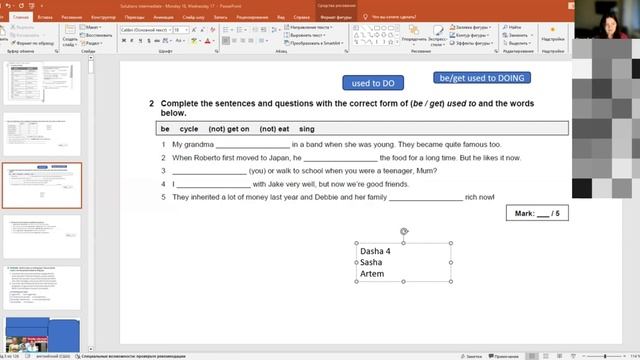Toggle underline formatting
This screenshot has width=640, height=360.
point(140,41)
